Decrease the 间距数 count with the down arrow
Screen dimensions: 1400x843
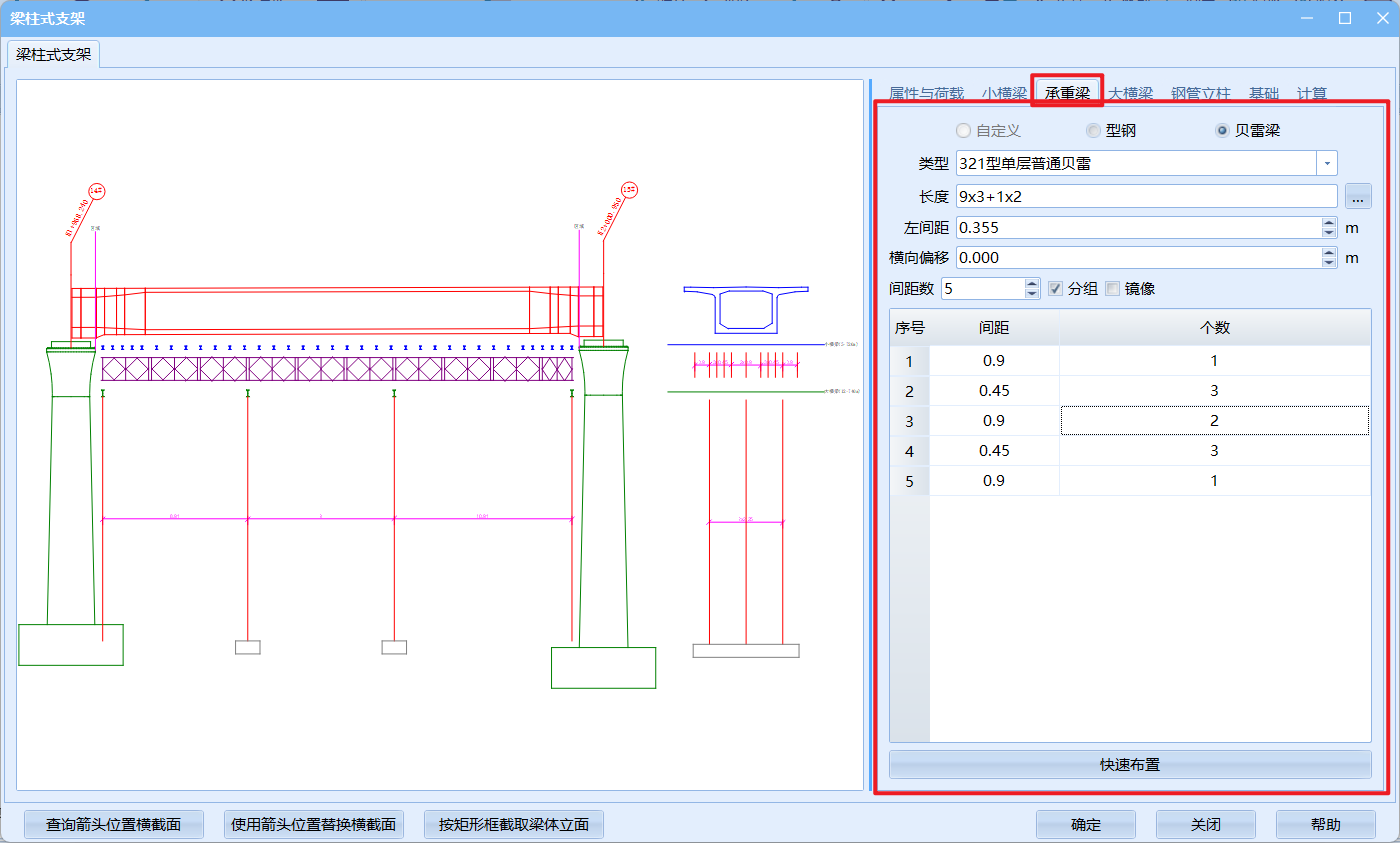1033,294
